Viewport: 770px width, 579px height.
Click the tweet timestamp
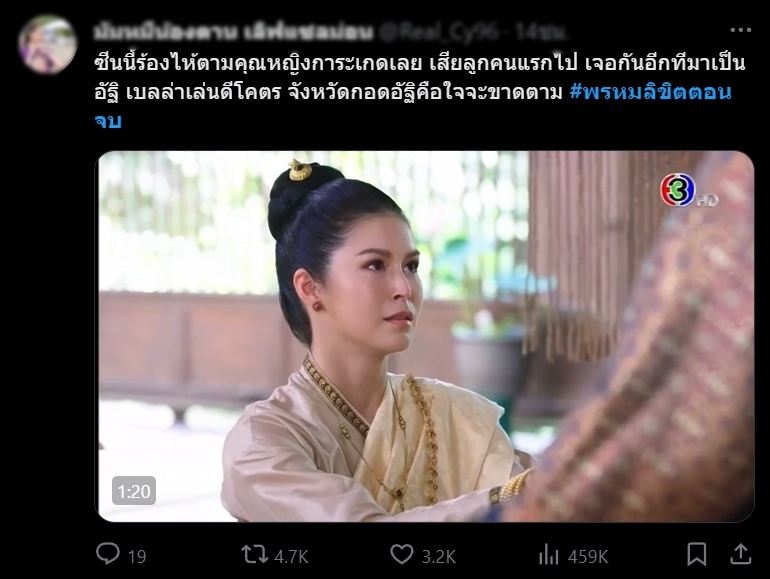[542, 32]
